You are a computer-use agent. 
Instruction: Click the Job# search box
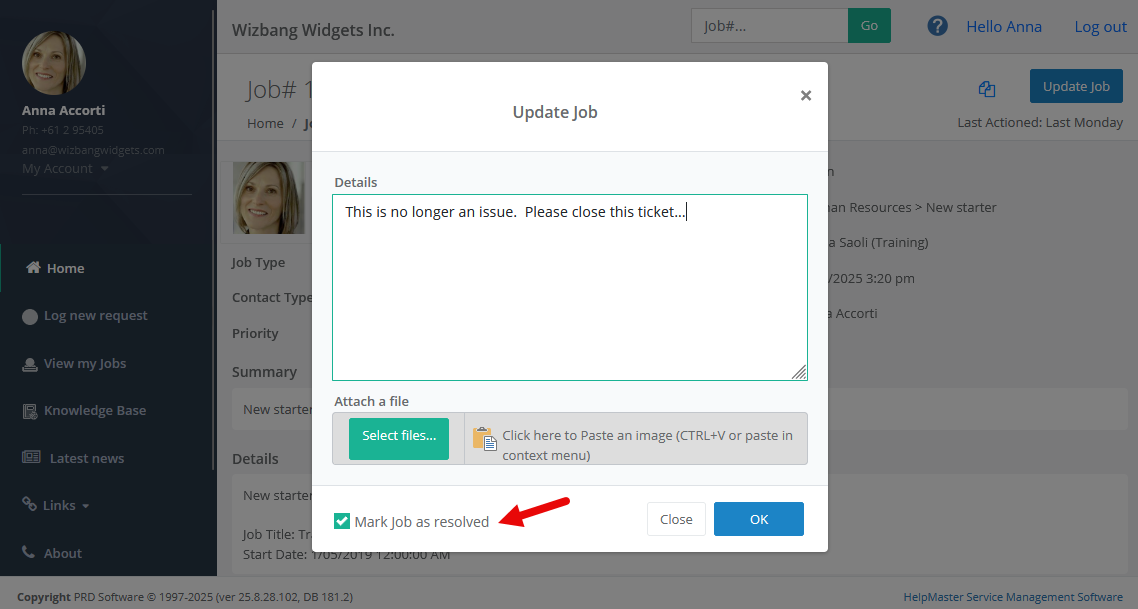[769, 25]
